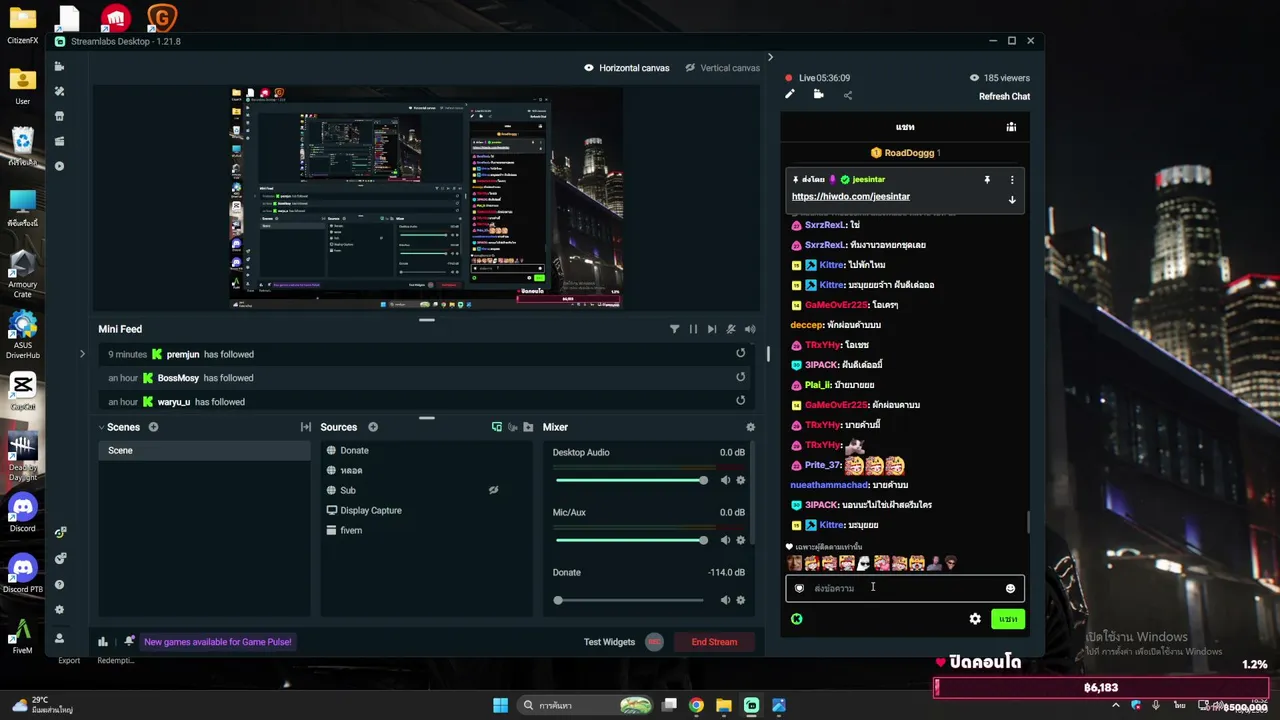Click the chat message input field

pyautogui.click(x=905, y=588)
